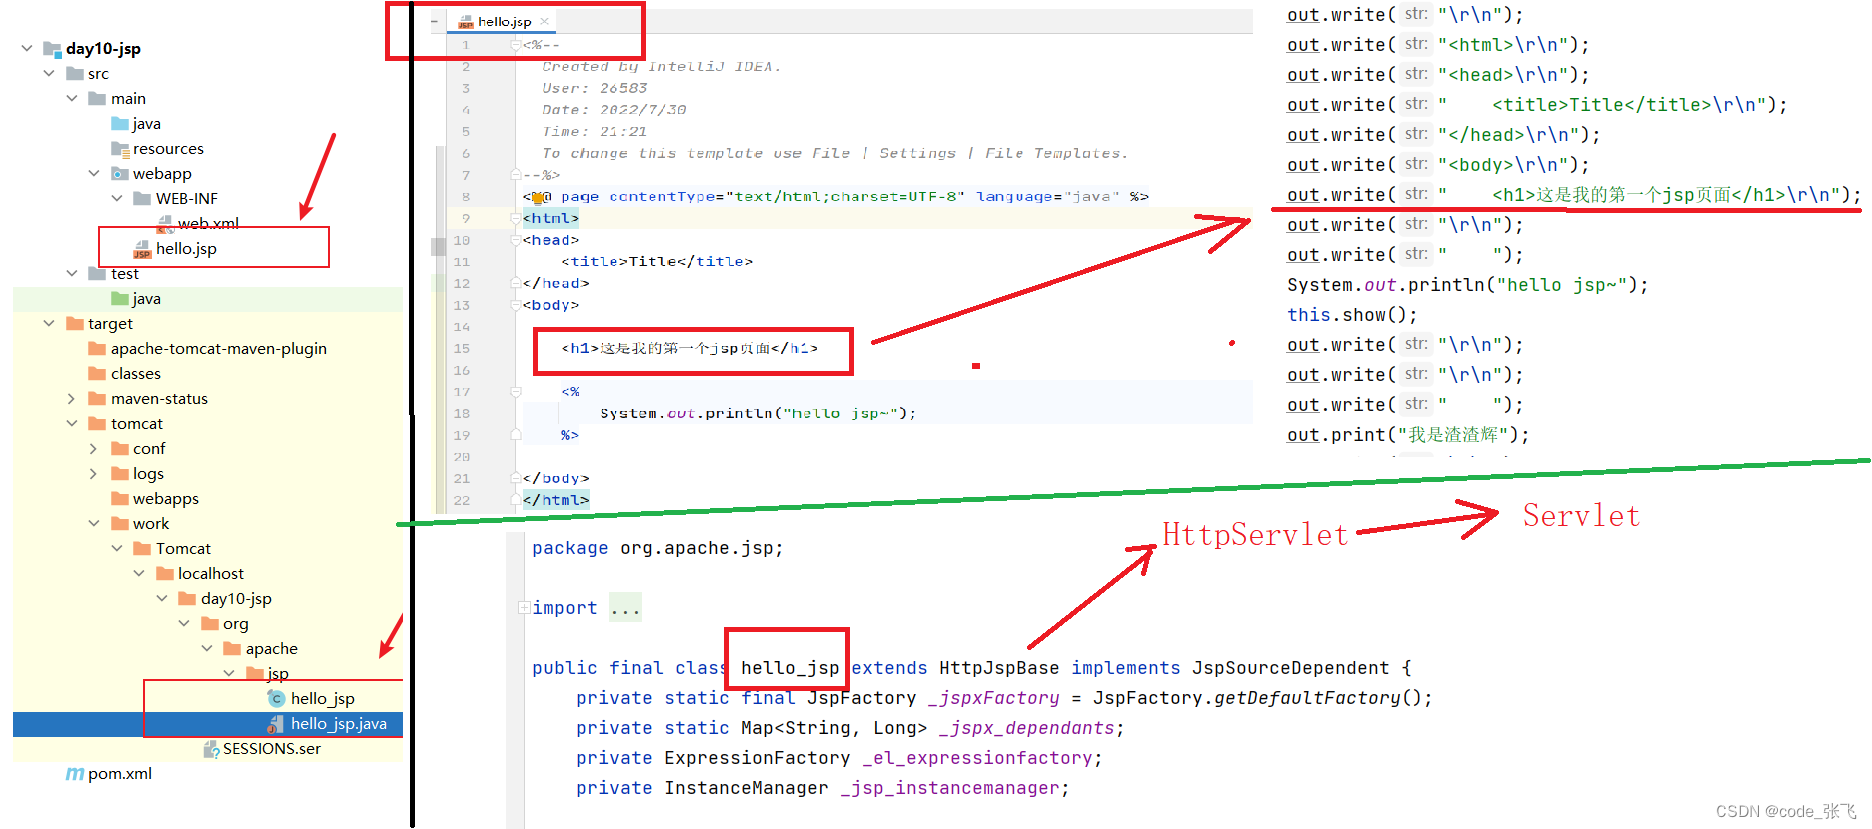Click the green java test folder icon under test
Image resolution: width=1872 pixels, height=829 pixels.
pos(120,299)
